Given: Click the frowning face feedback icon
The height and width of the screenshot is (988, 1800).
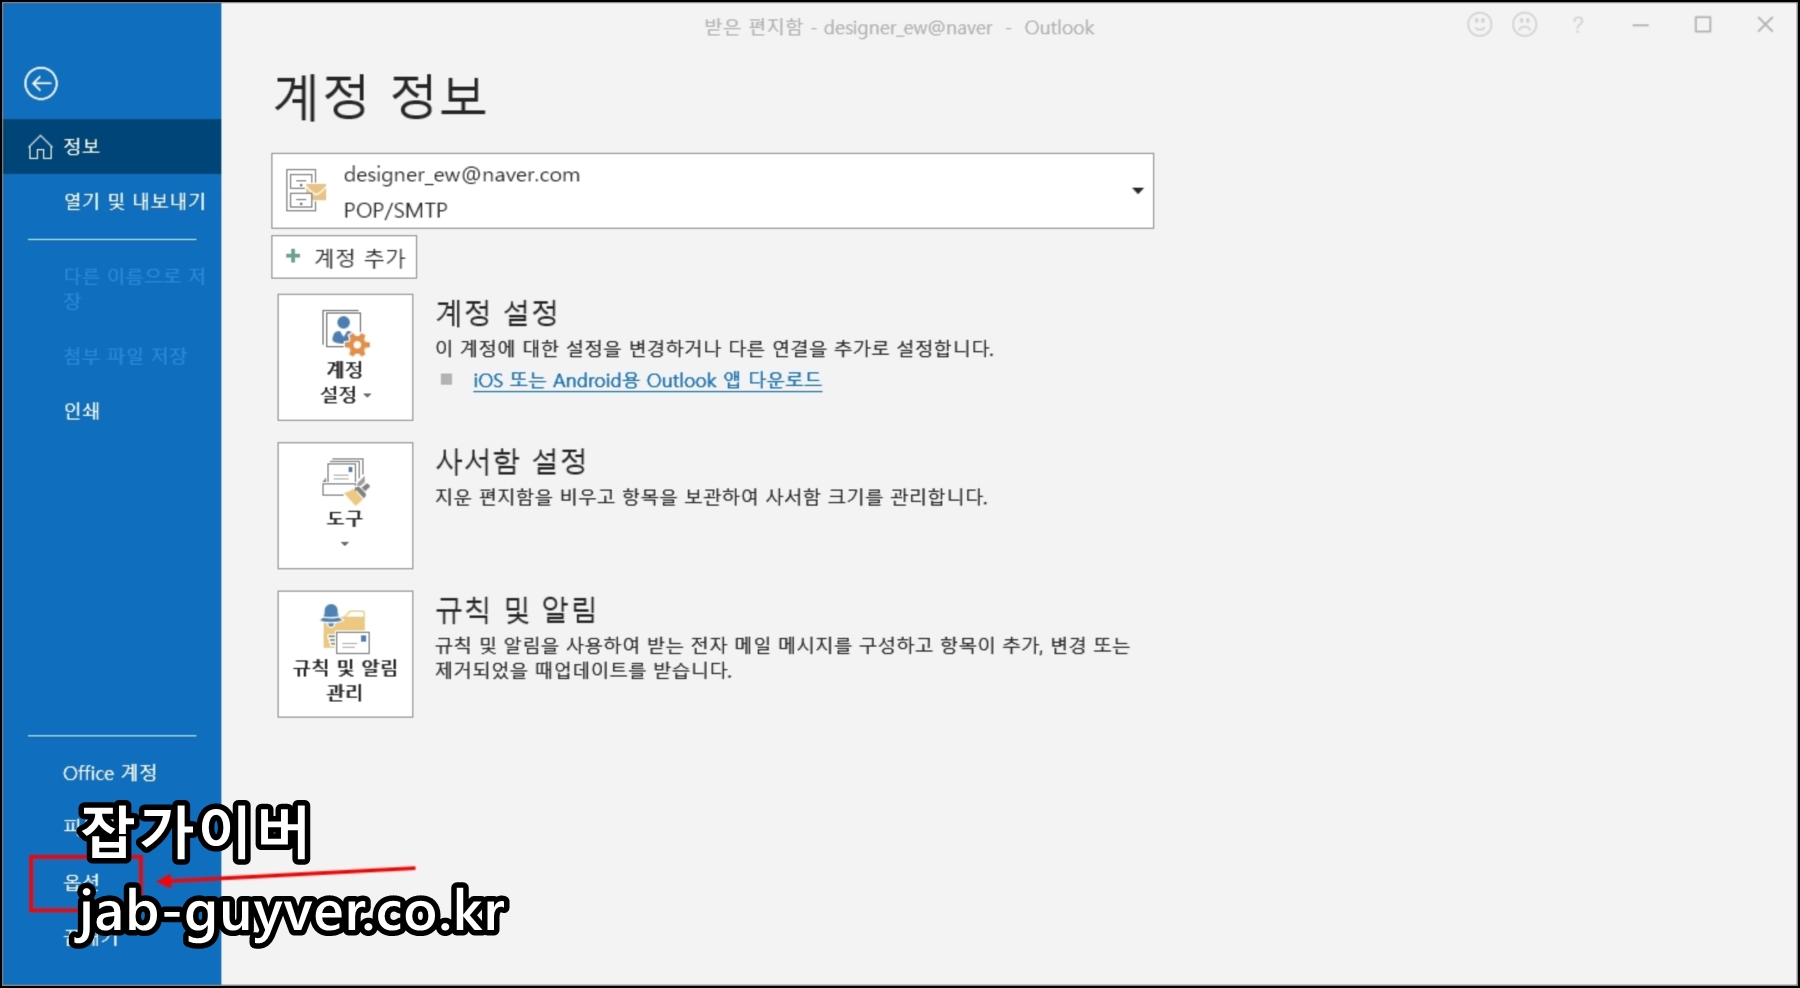Looking at the screenshot, I should click(x=1524, y=25).
